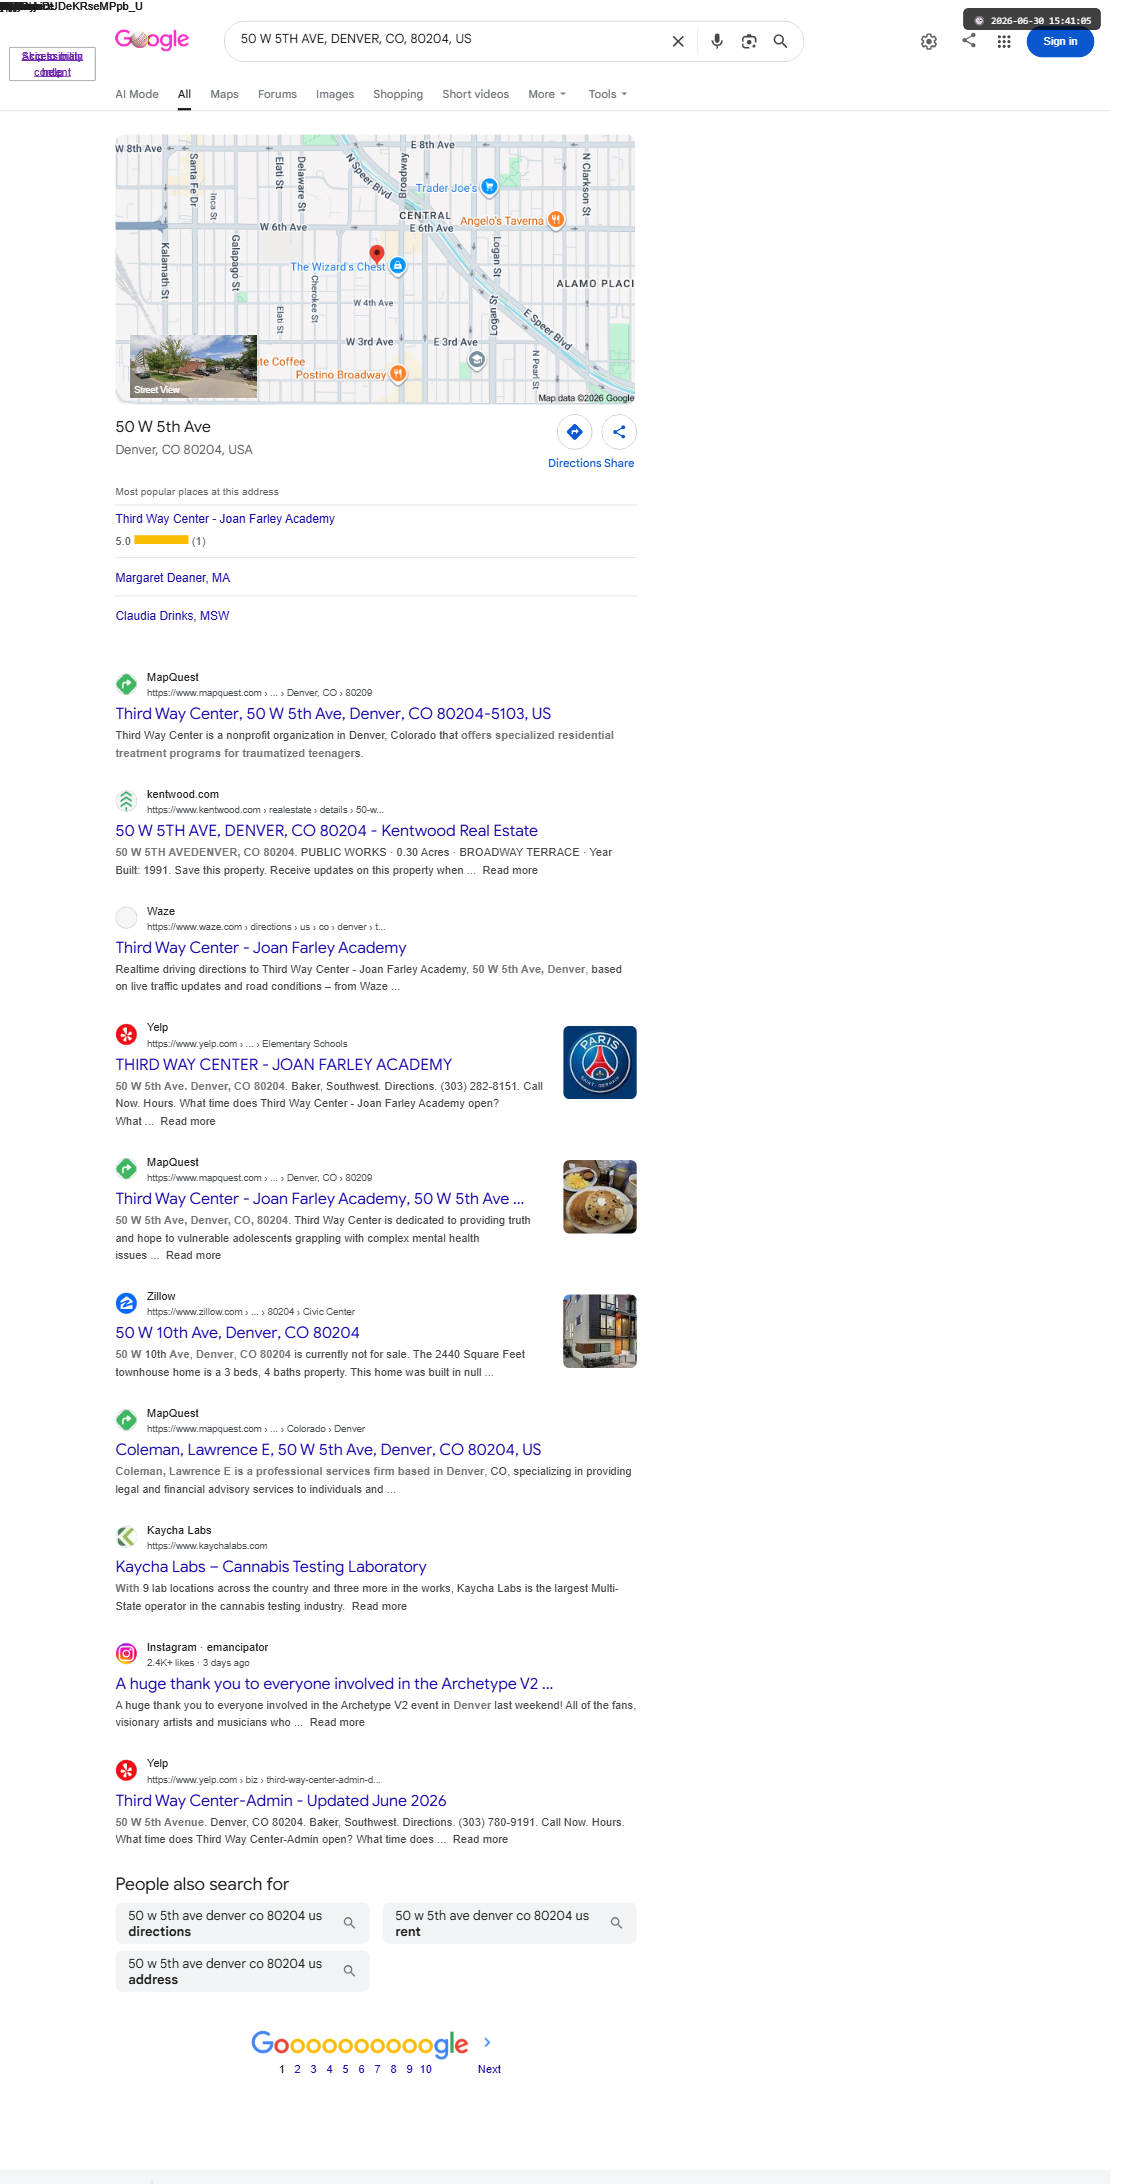The width and height of the screenshot is (1124, 2184).
Task: Open Third Way Center - Joan Farley Academy place
Action: coord(225,519)
